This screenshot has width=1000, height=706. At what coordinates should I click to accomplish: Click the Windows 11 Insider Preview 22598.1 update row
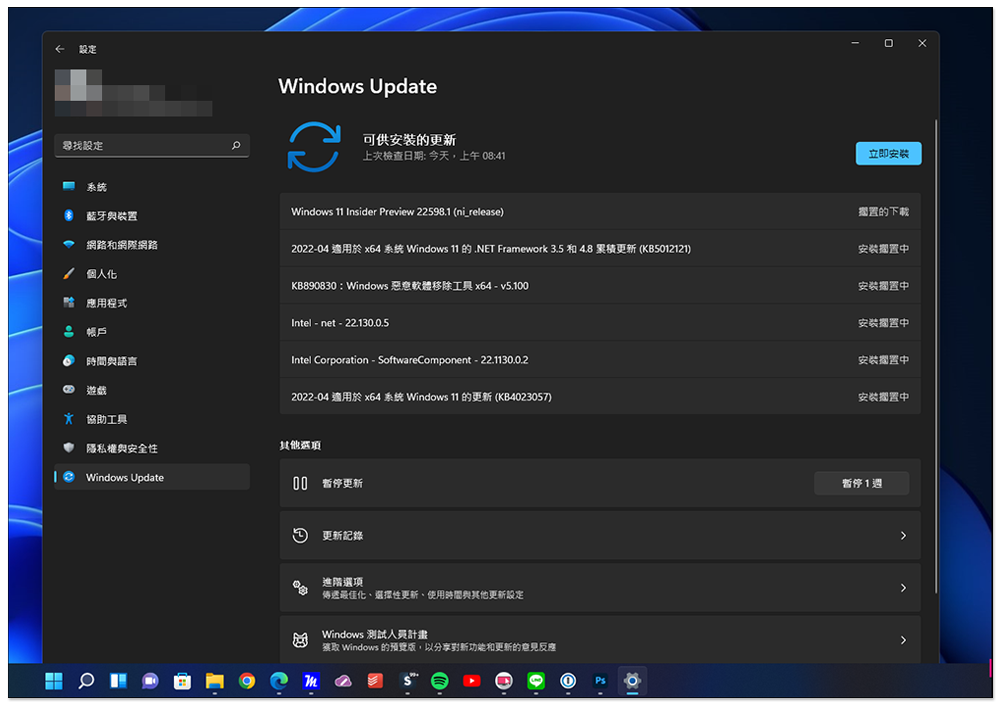(600, 212)
